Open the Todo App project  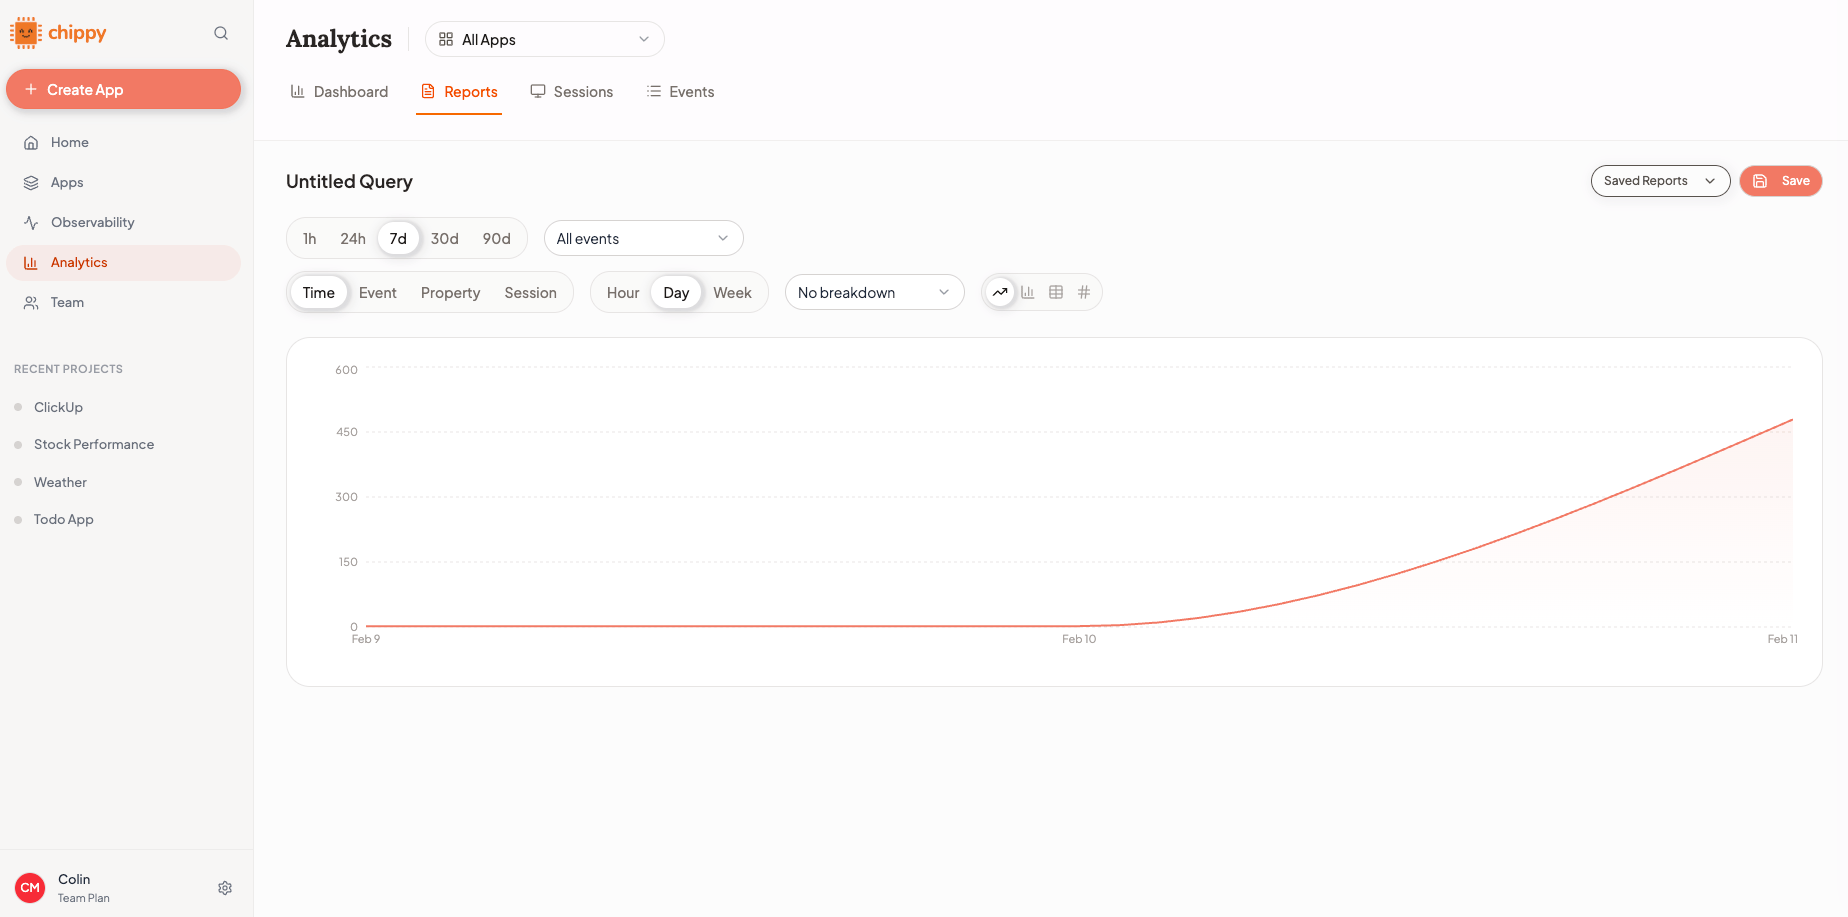63,519
